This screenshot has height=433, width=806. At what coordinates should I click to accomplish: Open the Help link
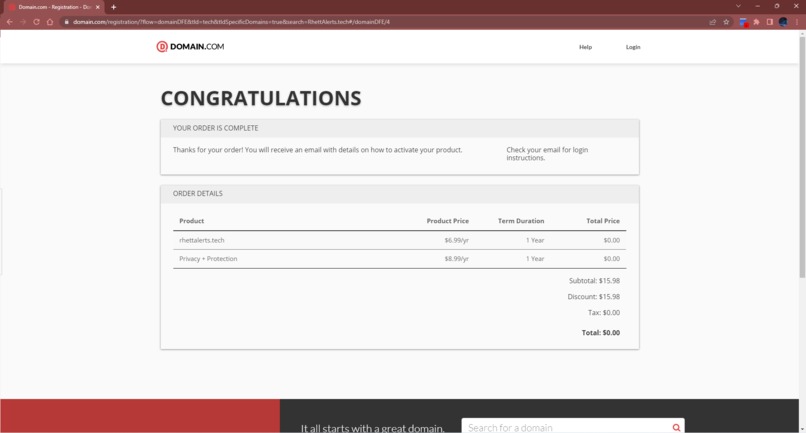tap(585, 47)
